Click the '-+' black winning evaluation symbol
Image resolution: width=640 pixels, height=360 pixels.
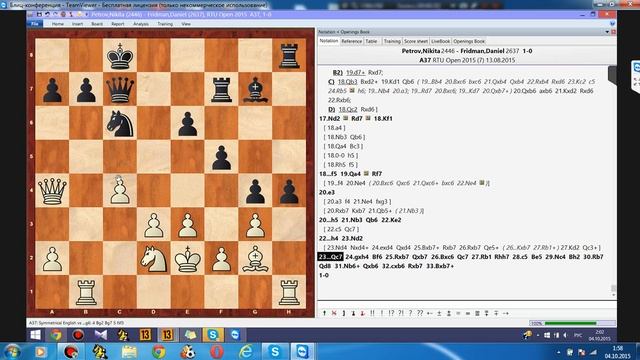click(506, 313)
